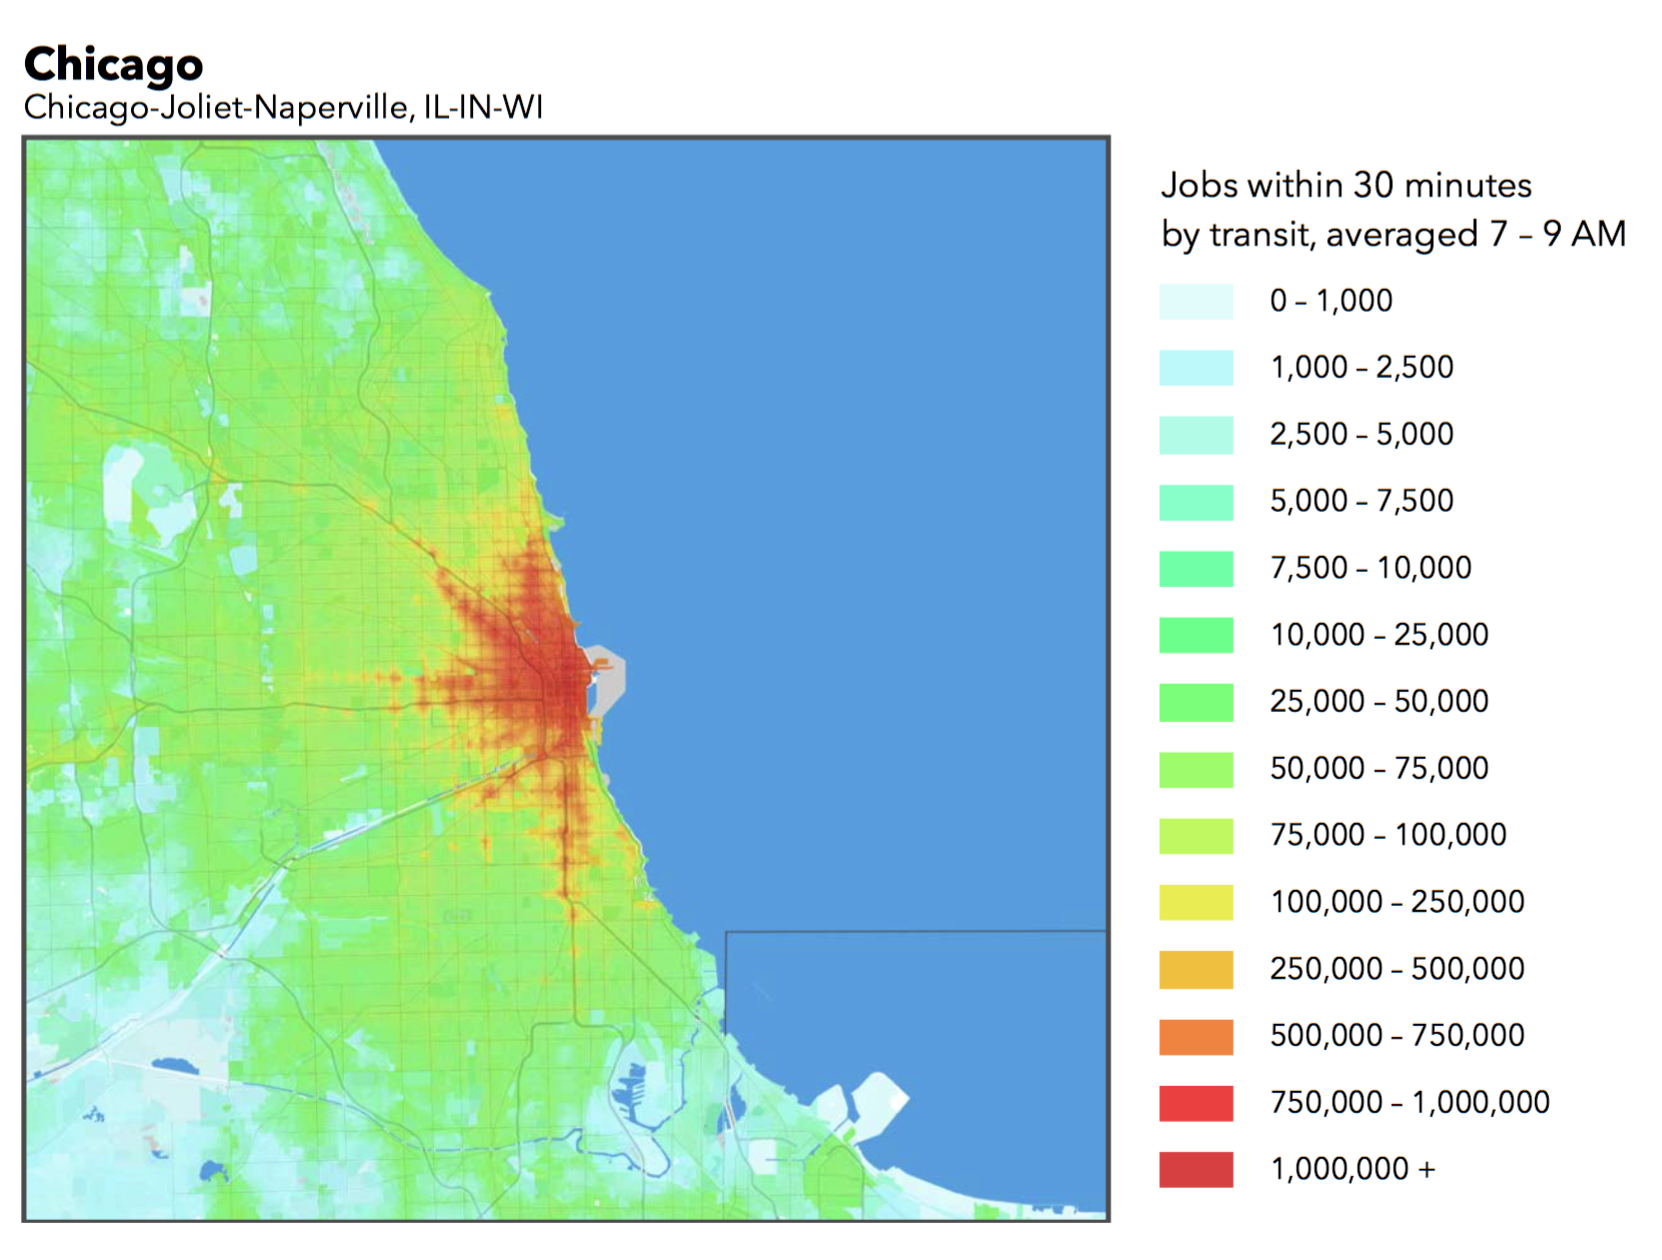Click the 10,000 – 25,000 green swatch
This screenshot has width=1662, height=1260.
pyautogui.click(x=1196, y=635)
